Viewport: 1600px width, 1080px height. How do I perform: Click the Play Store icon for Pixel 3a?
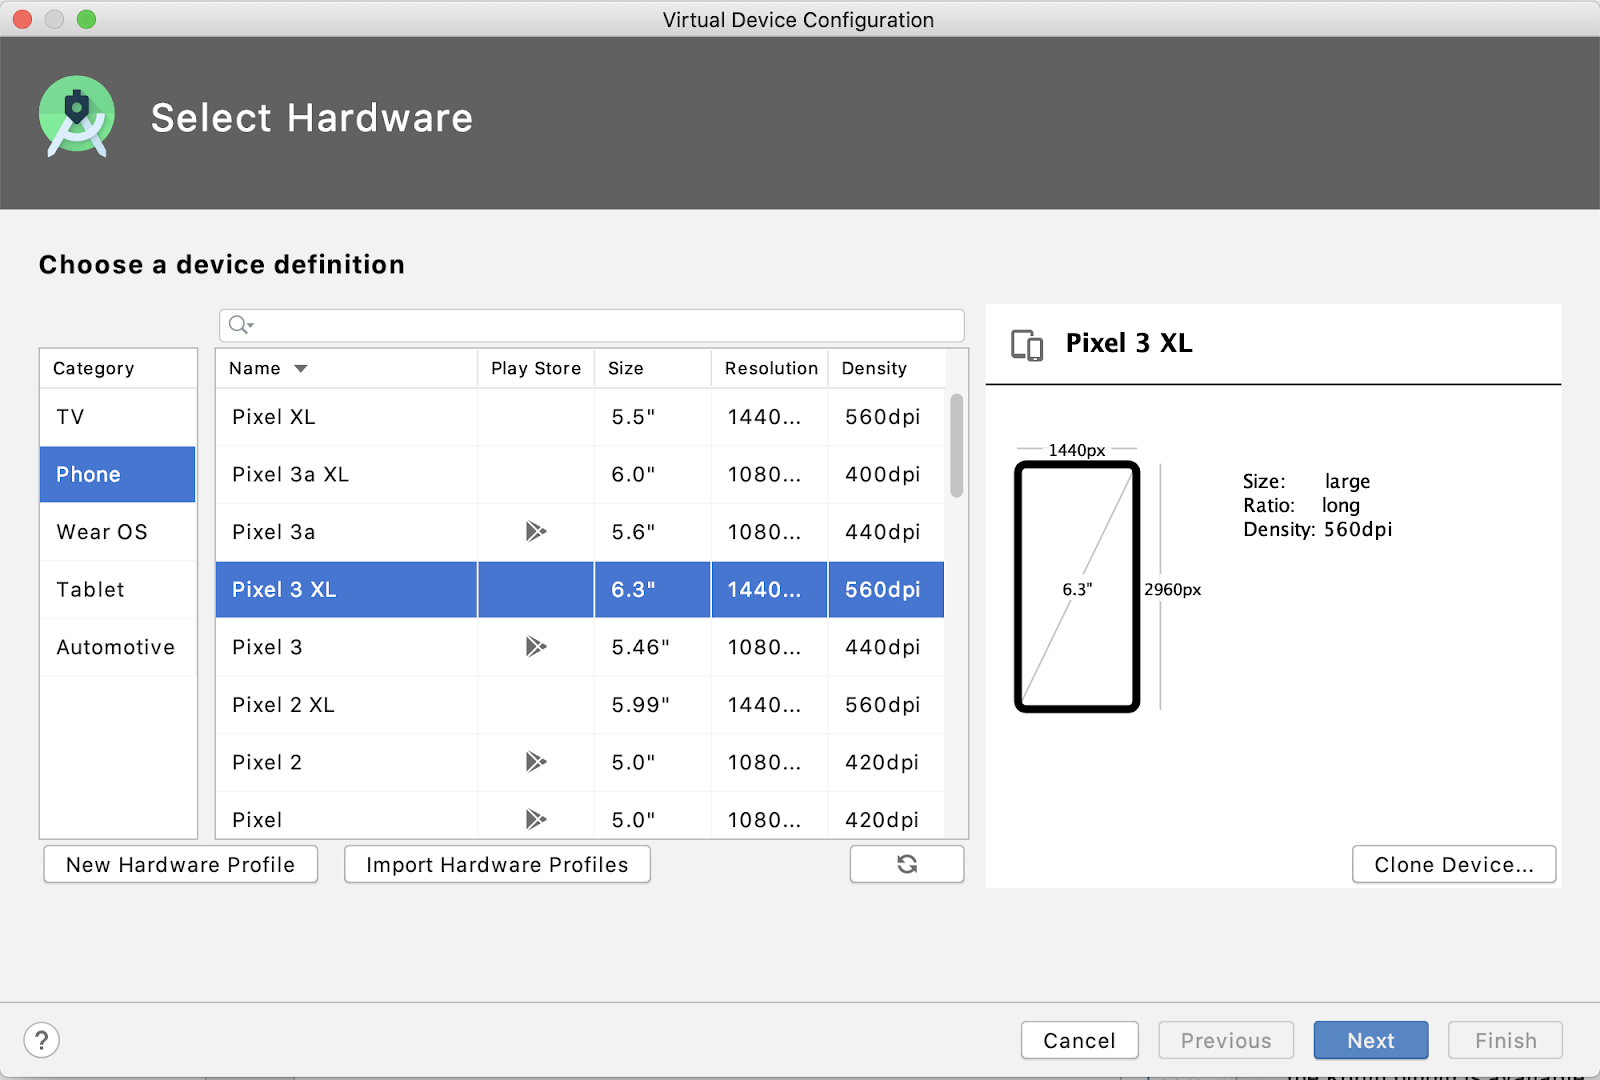(536, 531)
